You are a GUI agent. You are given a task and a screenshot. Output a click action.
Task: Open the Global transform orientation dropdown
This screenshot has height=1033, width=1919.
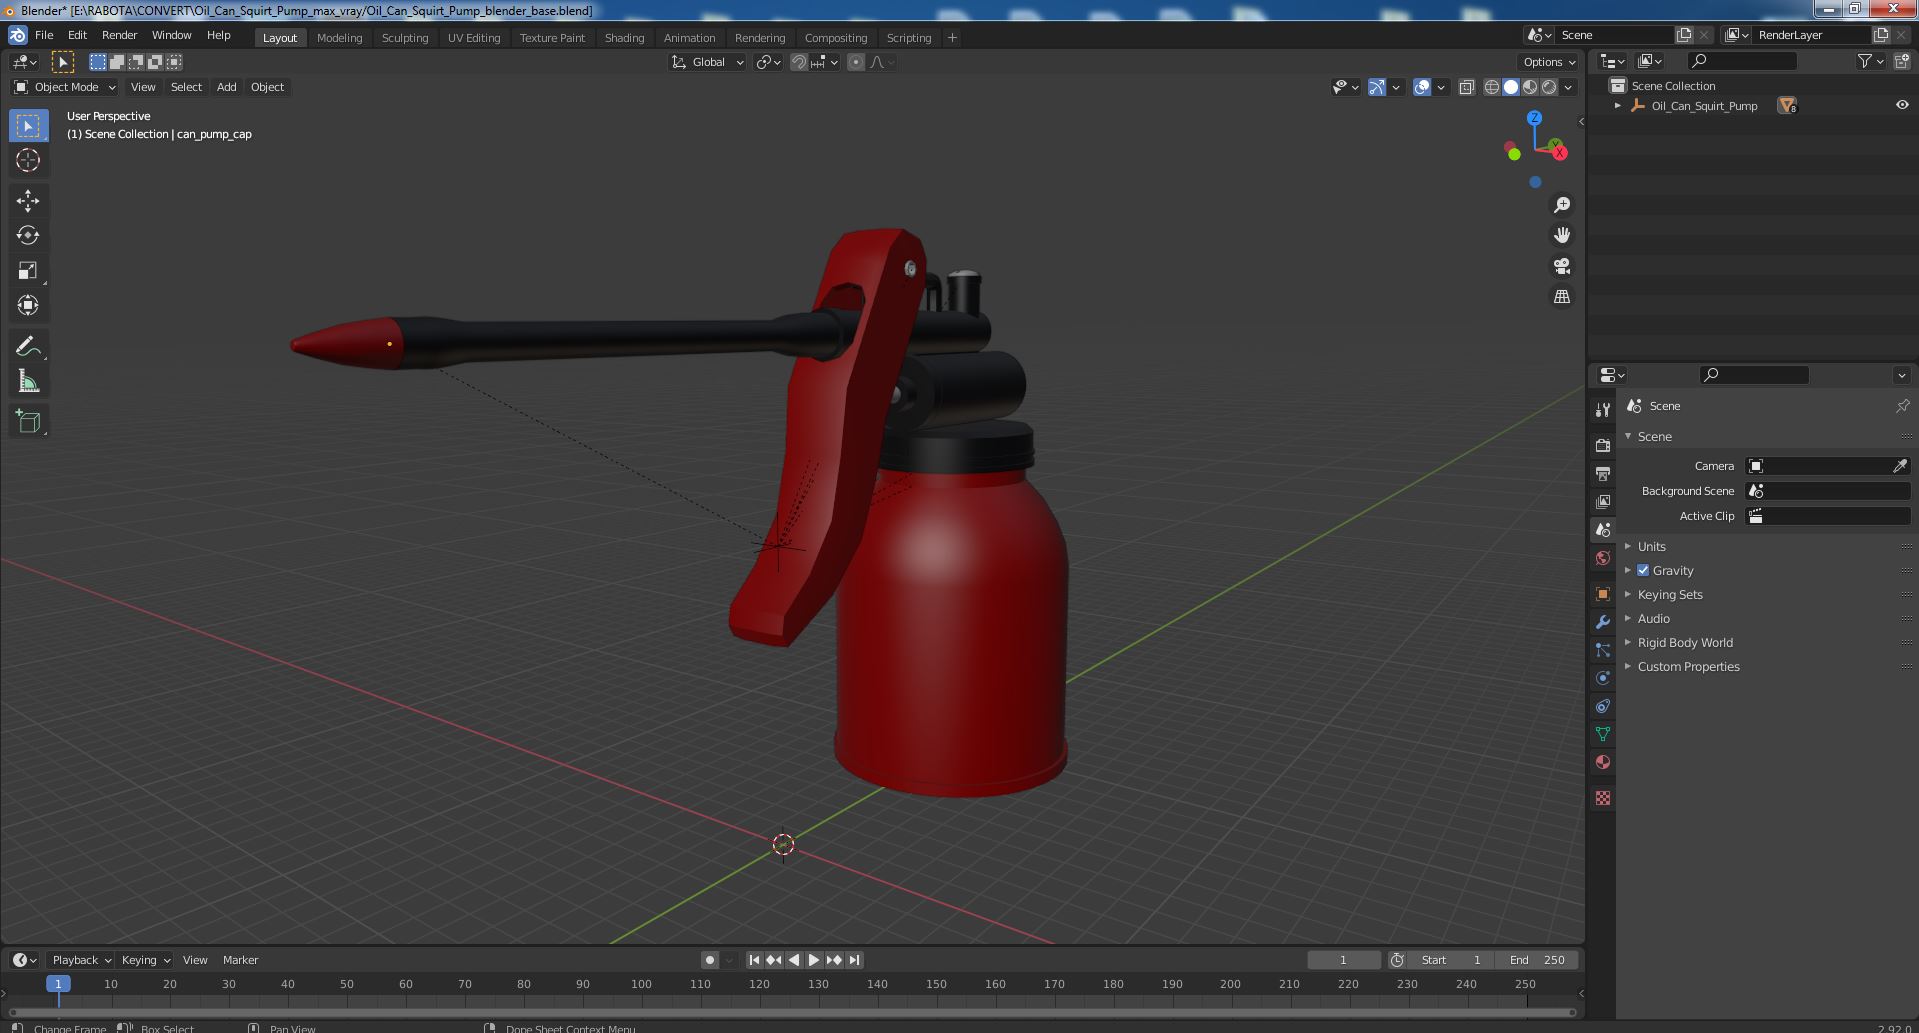click(x=708, y=62)
